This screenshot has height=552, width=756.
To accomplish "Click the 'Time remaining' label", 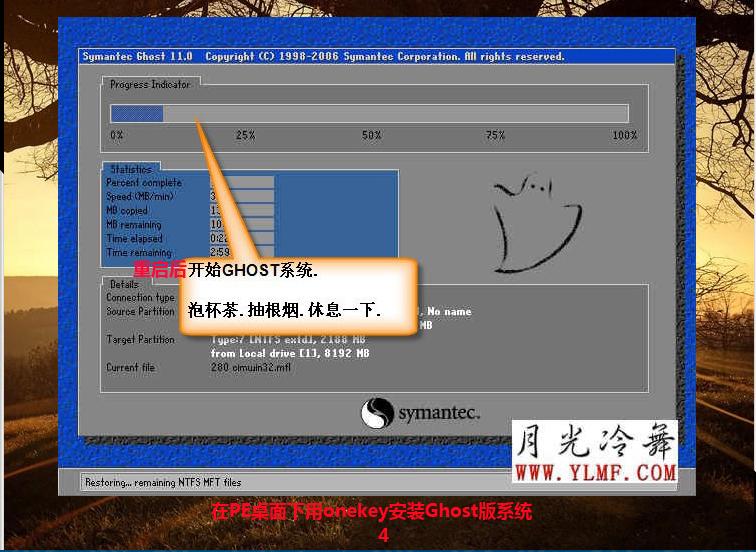I will (x=139, y=253).
